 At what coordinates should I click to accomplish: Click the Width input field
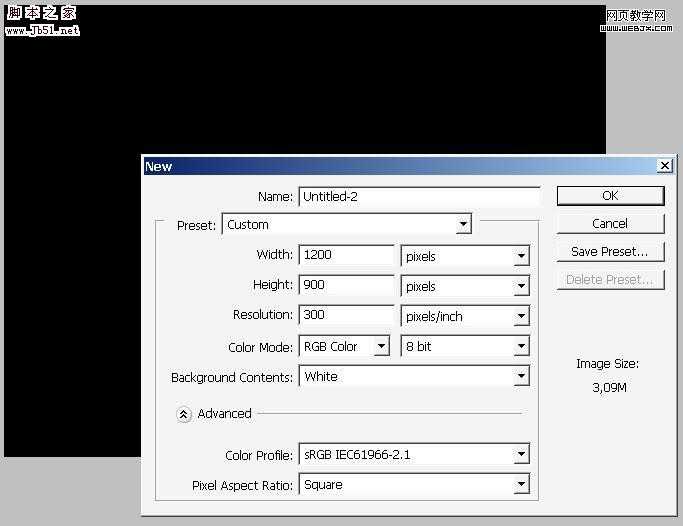346,255
